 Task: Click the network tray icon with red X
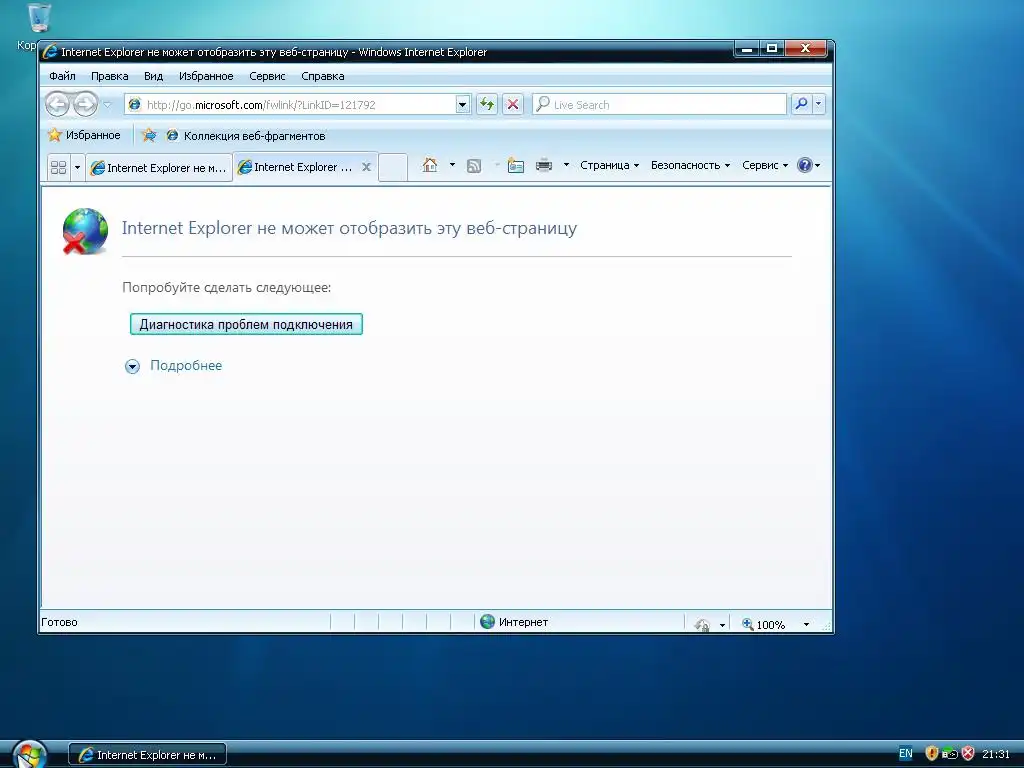(968, 754)
